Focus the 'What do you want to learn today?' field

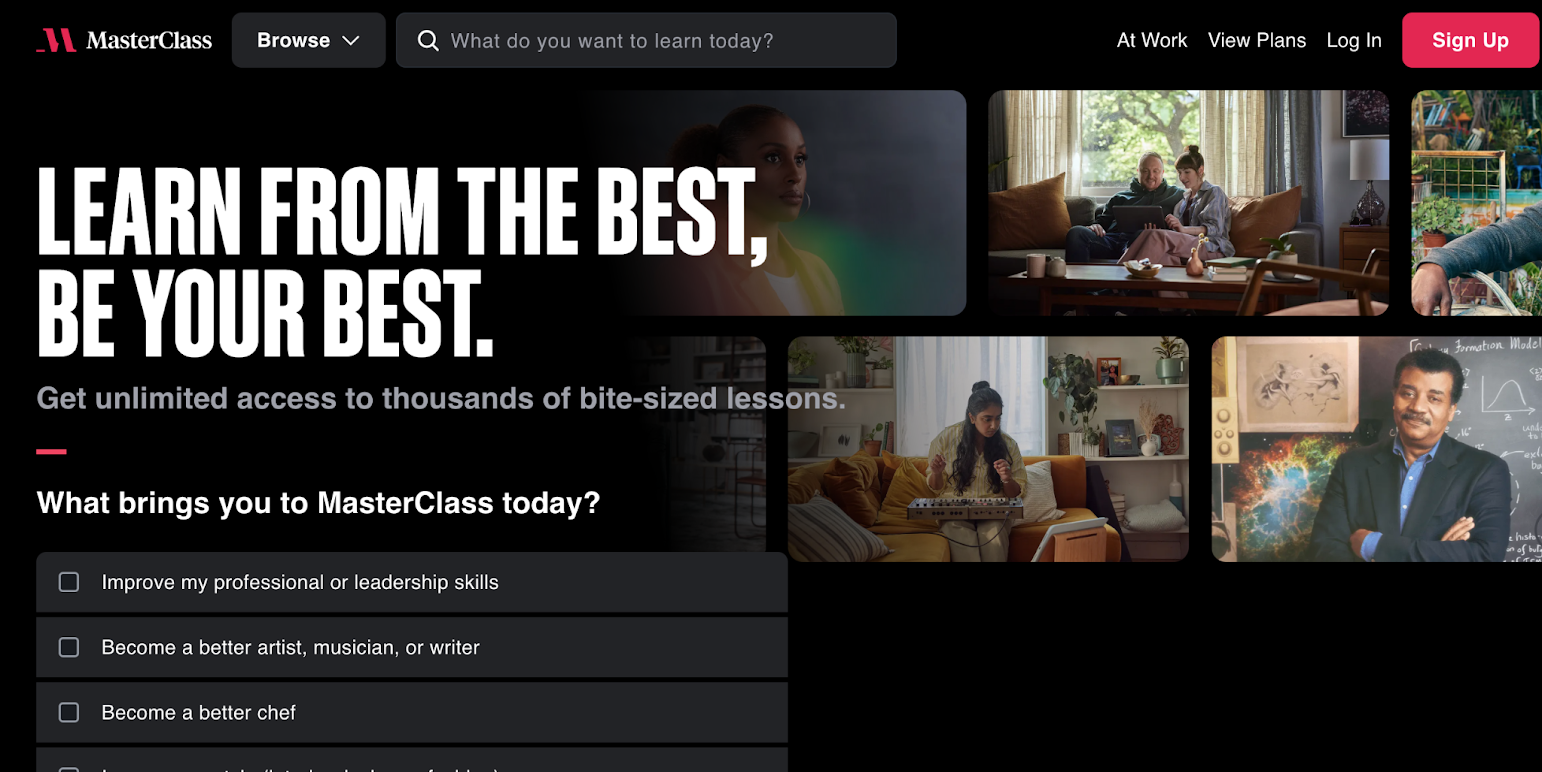click(x=646, y=40)
